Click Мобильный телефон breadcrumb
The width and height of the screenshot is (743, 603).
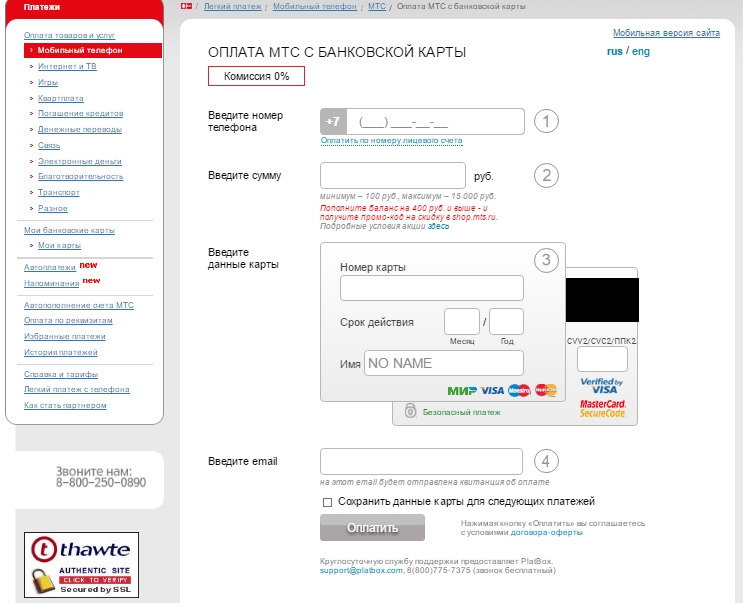tap(315, 6)
